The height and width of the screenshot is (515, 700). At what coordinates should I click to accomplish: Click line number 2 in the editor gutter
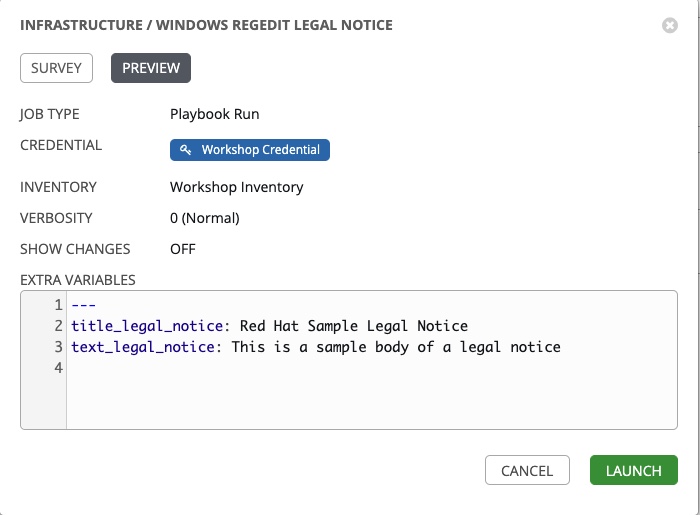tap(59, 326)
